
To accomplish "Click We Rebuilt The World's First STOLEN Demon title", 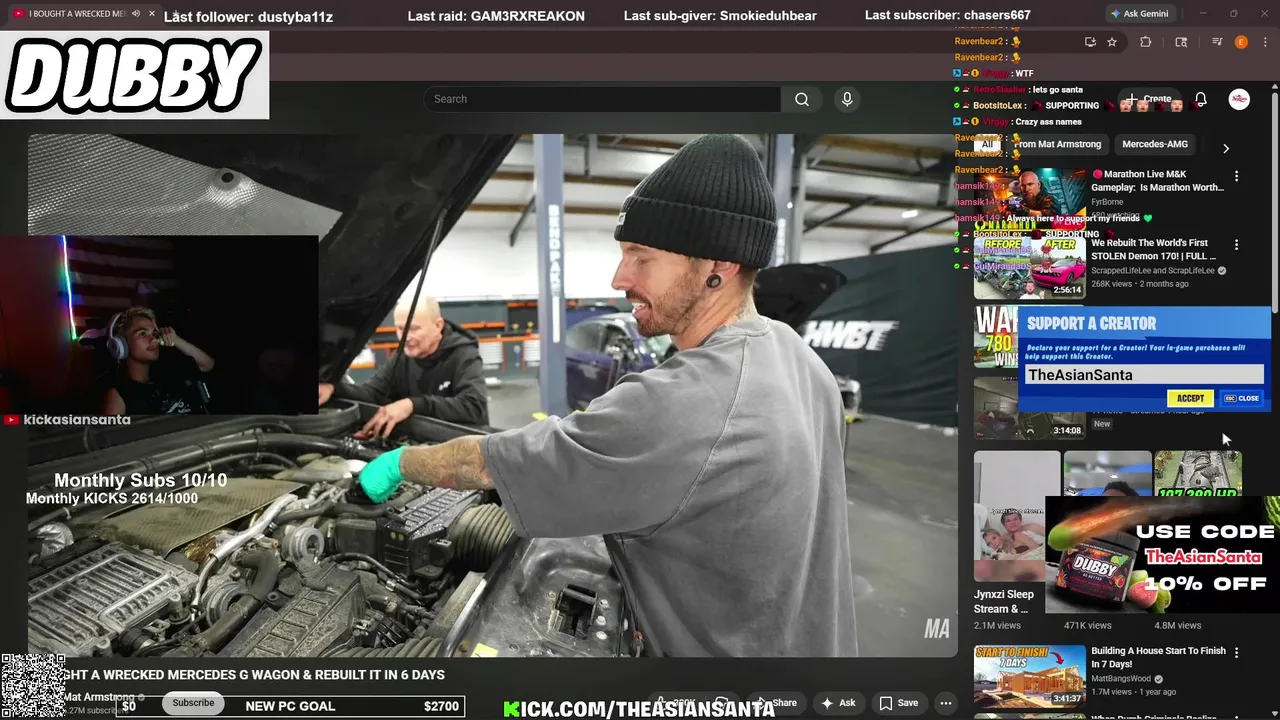I will tap(1153, 249).
